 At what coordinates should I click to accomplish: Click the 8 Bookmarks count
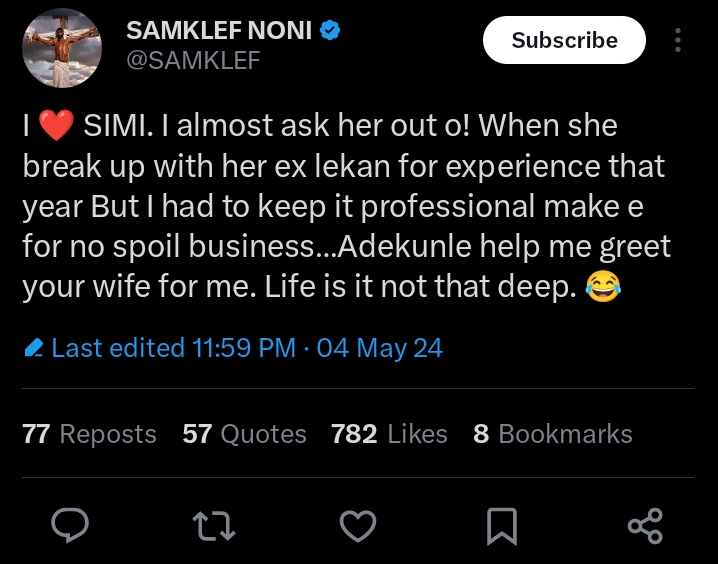coord(552,434)
